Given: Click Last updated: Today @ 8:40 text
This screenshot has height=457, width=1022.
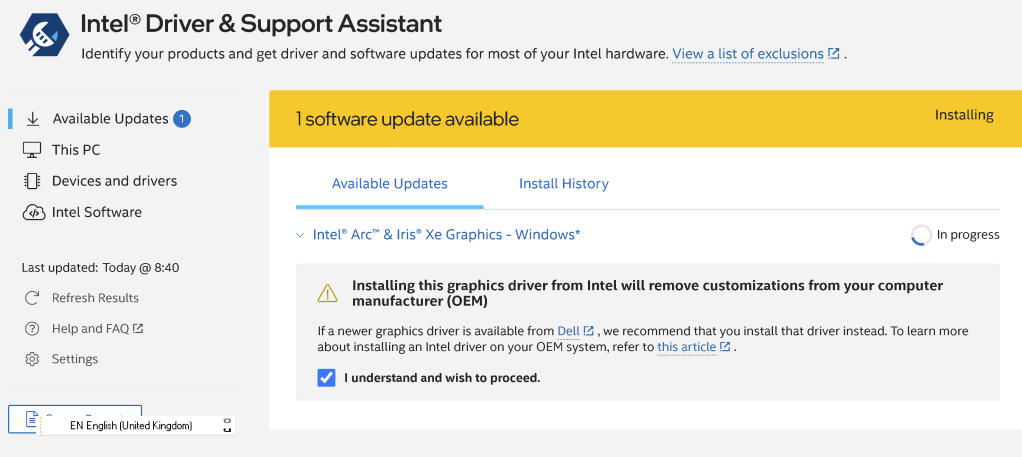Looking at the screenshot, I should point(100,267).
